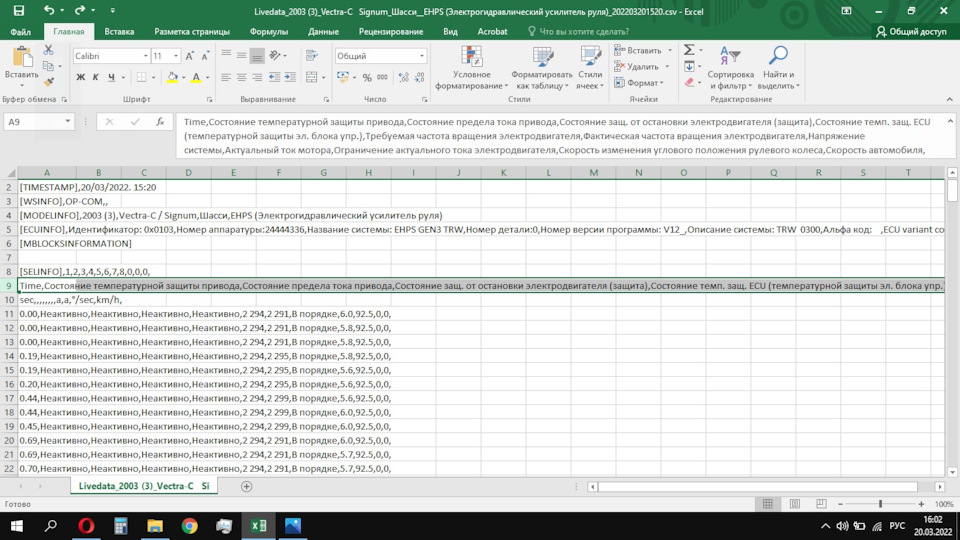Open number format Общий dropdown
The image size is (960, 540).
(422, 56)
